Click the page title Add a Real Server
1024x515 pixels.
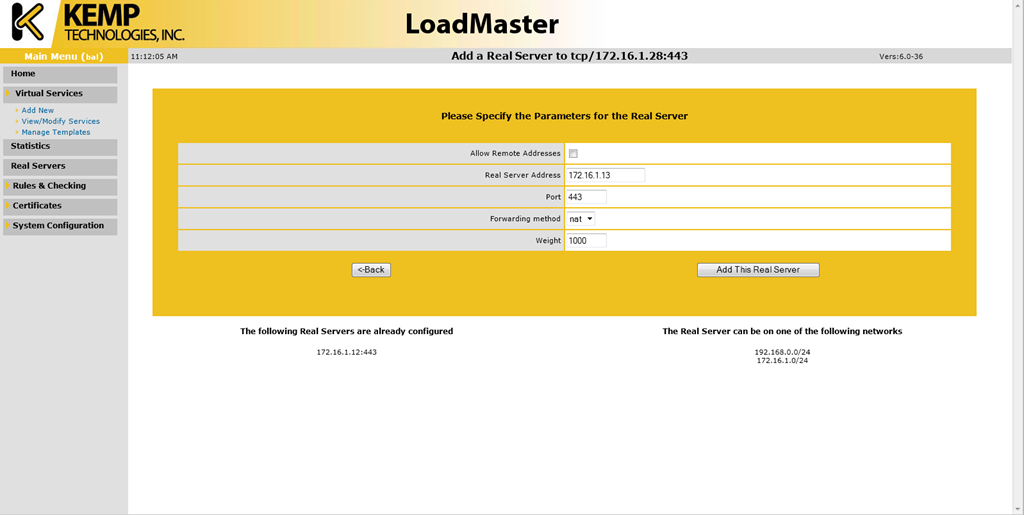(x=569, y=56)
